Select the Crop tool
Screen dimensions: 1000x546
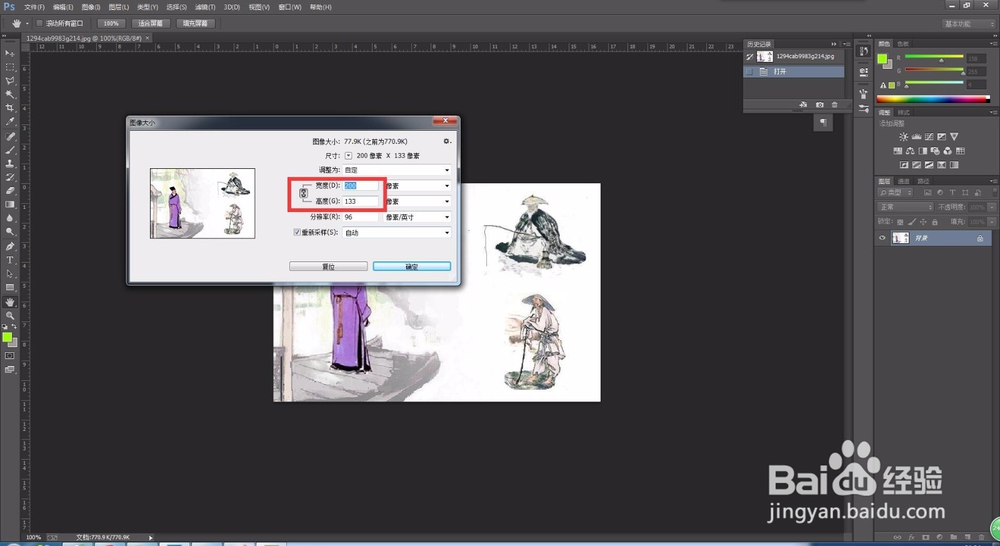coord(10,108)
